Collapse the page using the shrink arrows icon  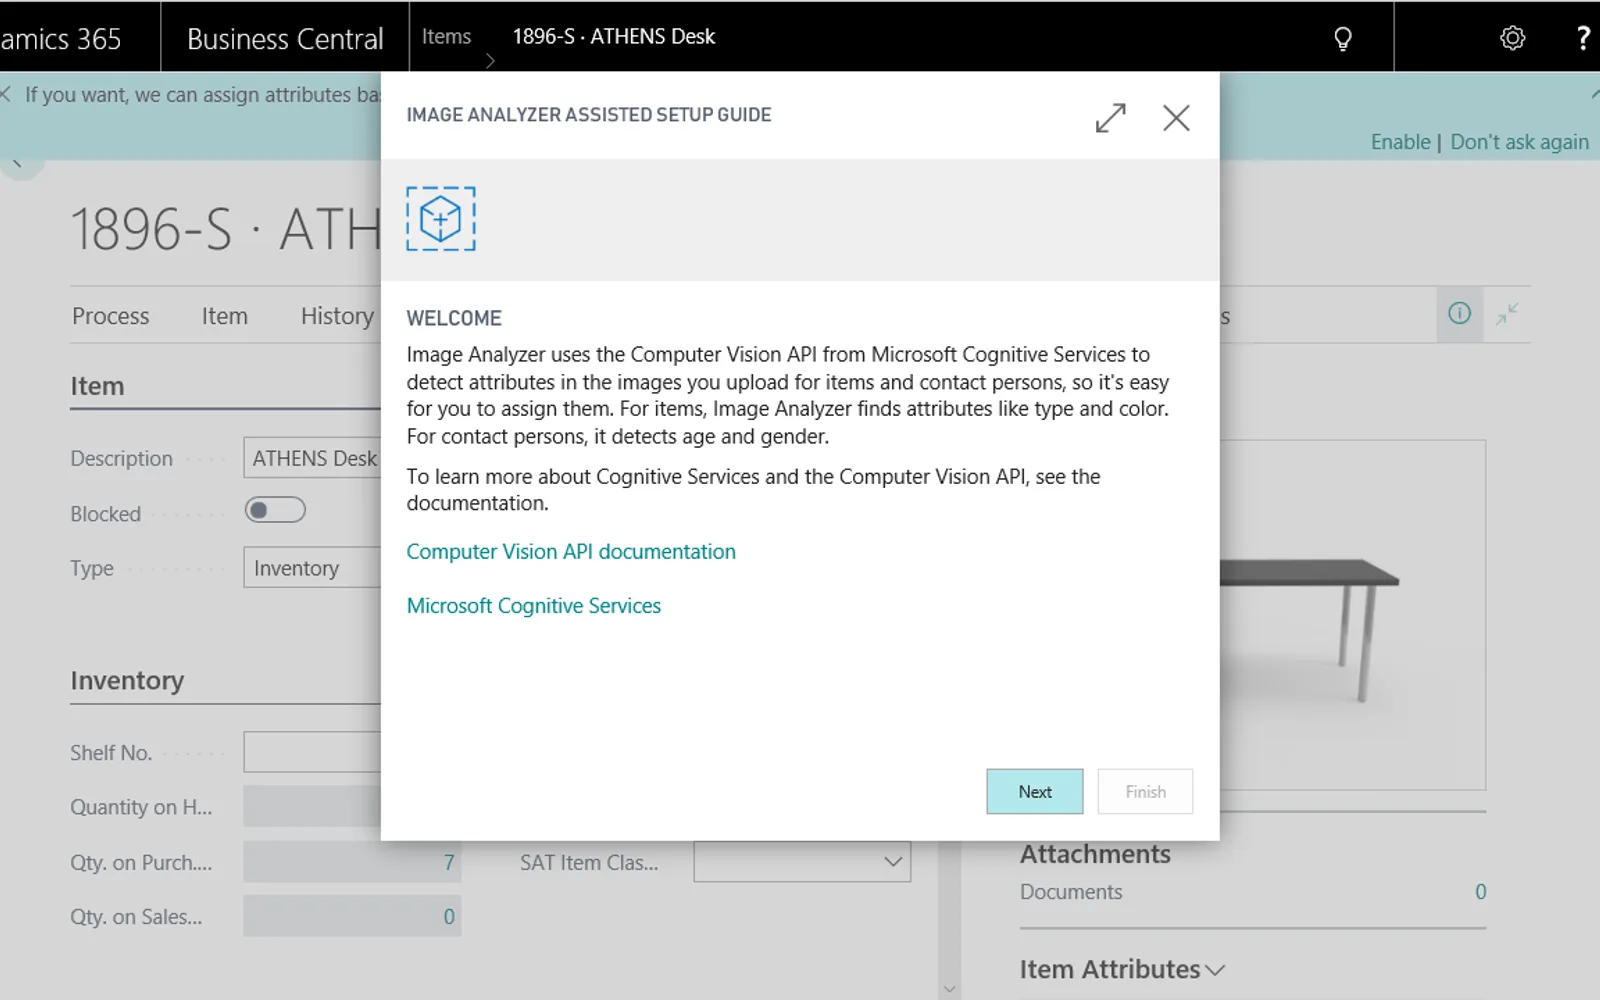coord(1507,314)
